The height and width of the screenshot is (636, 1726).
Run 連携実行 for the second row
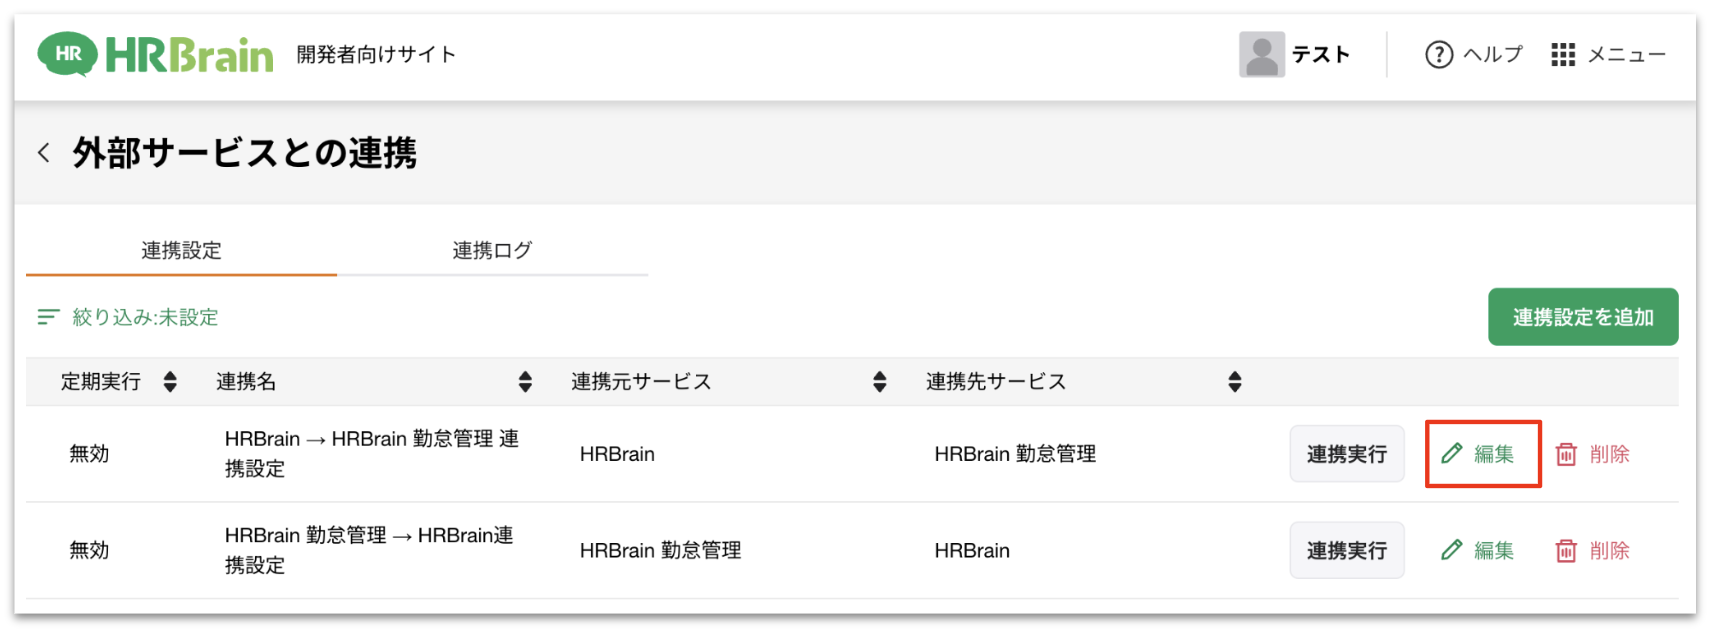(x=1346, y=551)
